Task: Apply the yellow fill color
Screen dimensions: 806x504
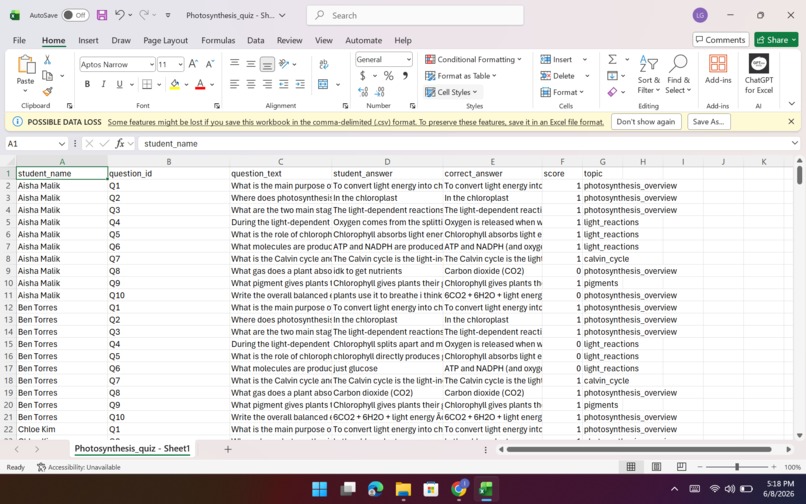Action: [x=175, y=84]
